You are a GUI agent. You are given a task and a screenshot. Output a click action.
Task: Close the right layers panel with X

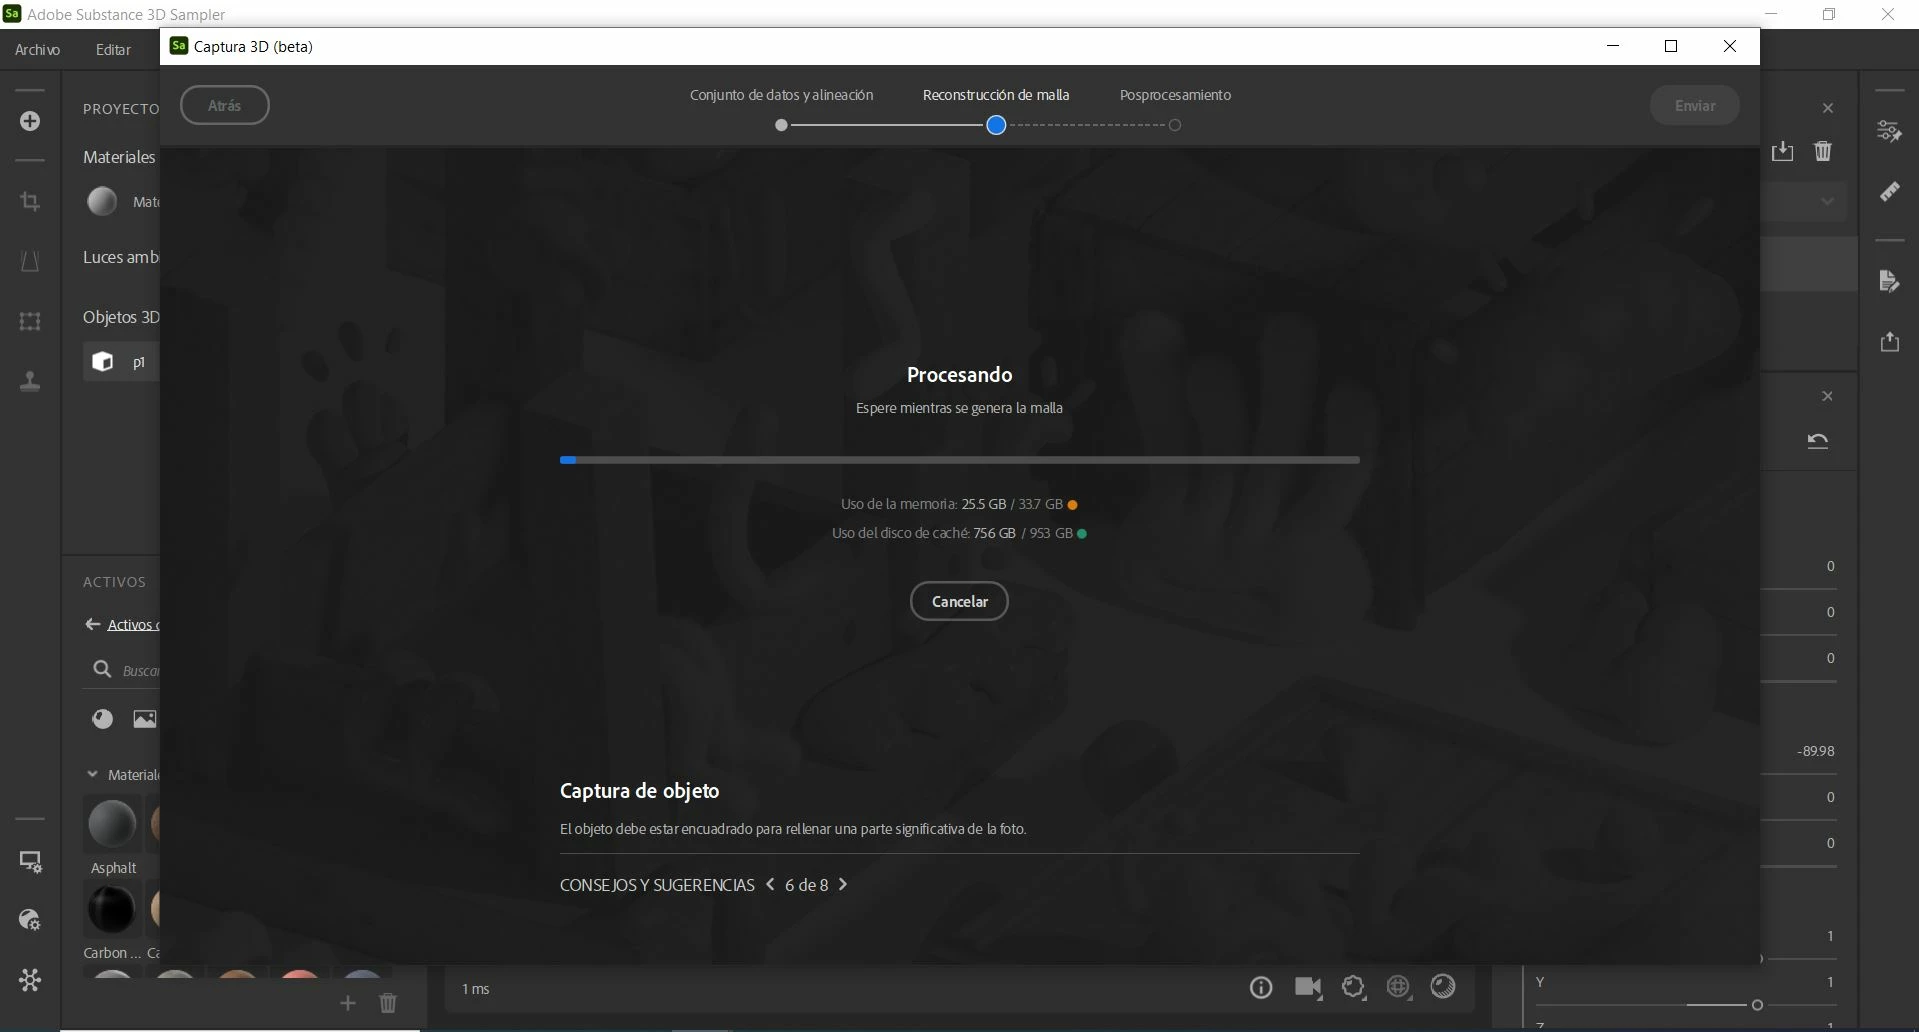(x=1828, y=108)
